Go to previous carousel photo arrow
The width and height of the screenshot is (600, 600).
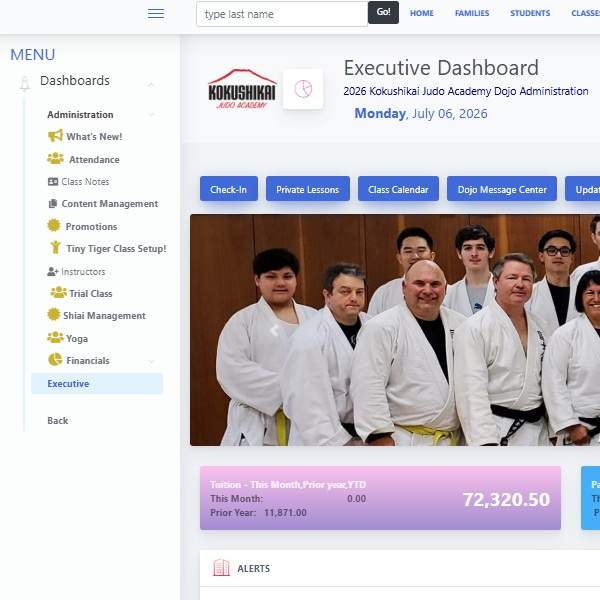(274, 330)
